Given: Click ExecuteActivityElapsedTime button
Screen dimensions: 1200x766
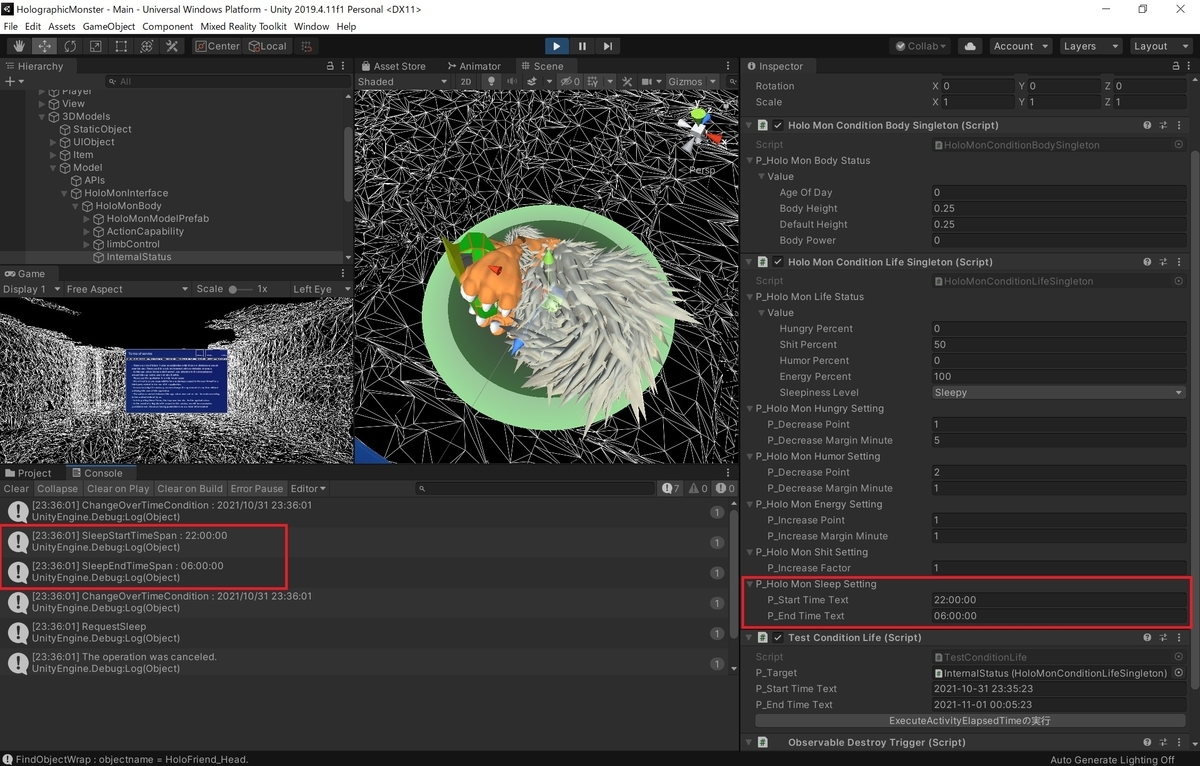Looking at the screenshot, I should point(970,721).
